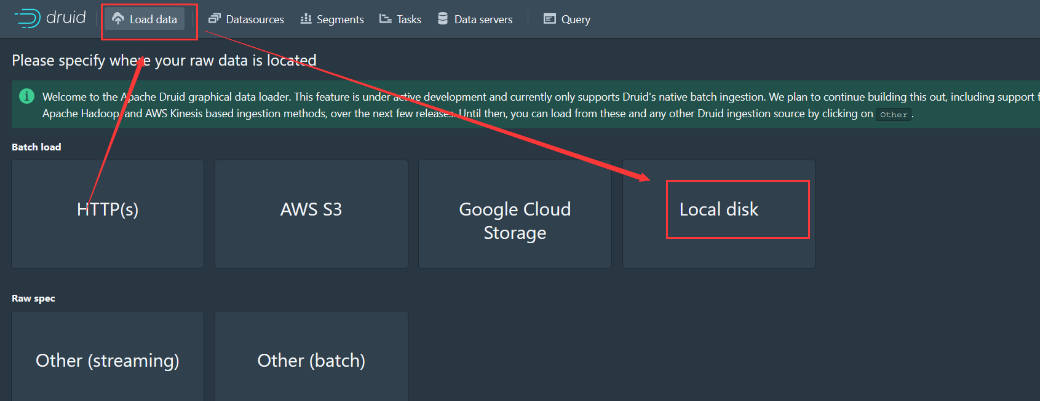
Task: Go to the Datasources tab
Action: point(245,19)
